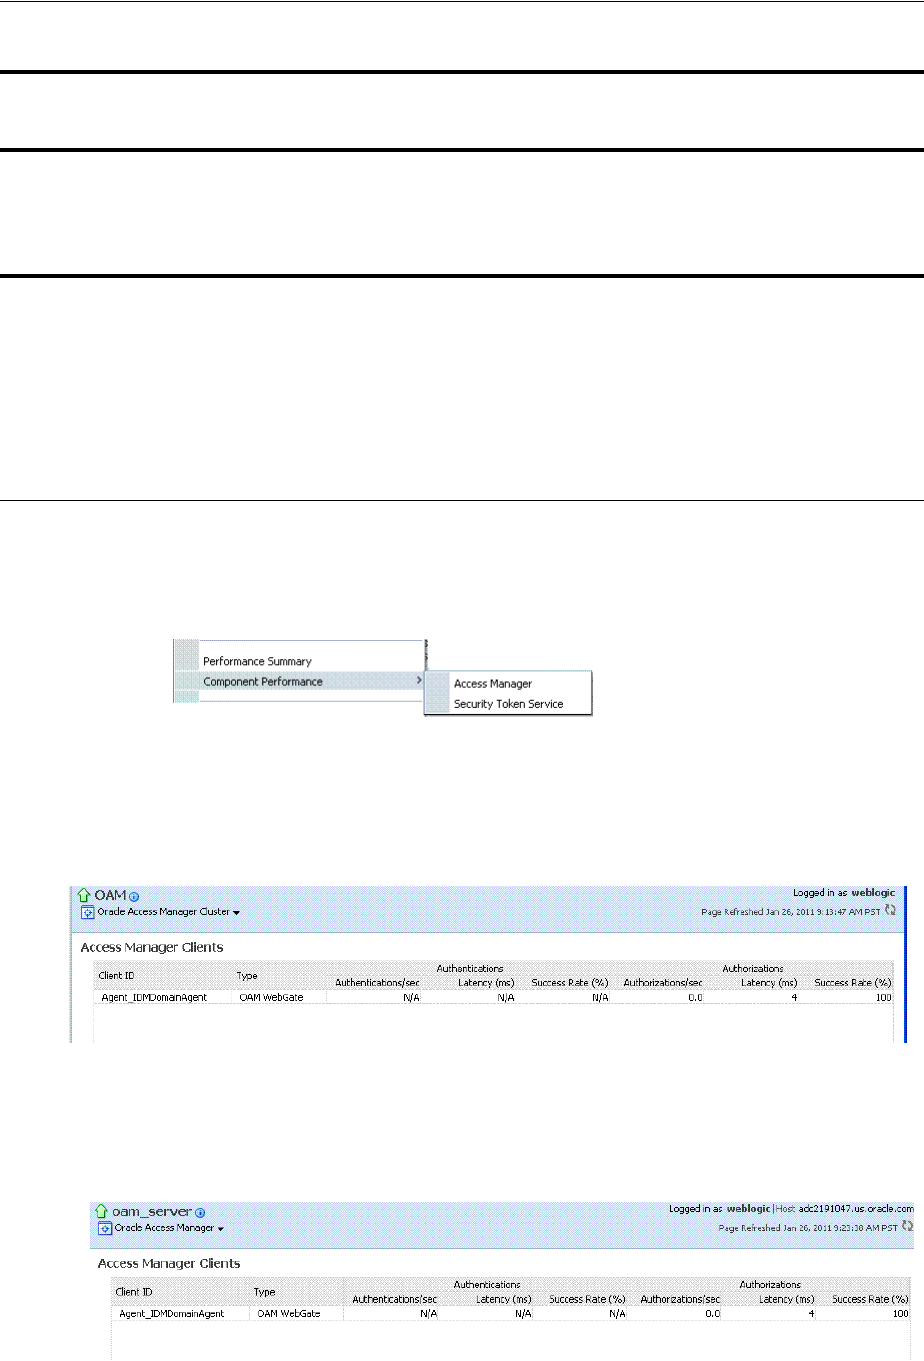Image resolution: width=924 pixels, height=1361 pixels.
Task: Click the green up-status arrow beside oam_server
Action: [100, 1210]
